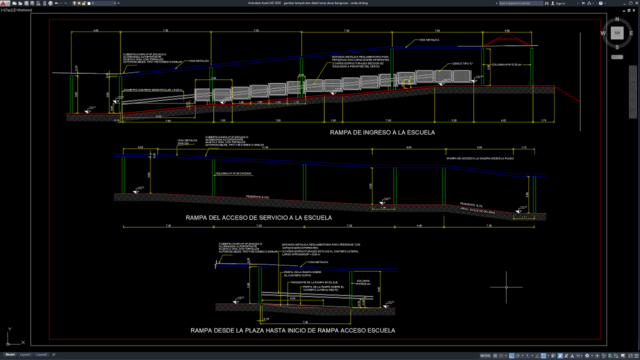
Task: Click the viewport [-] controls label
Action: [2, 10]
